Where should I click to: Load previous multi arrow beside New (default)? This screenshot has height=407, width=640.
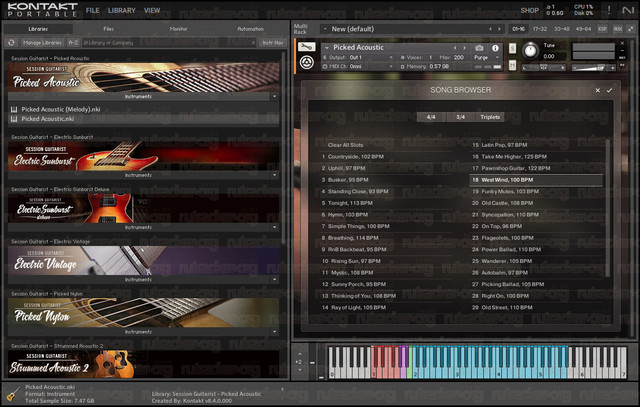pos(490,29)
